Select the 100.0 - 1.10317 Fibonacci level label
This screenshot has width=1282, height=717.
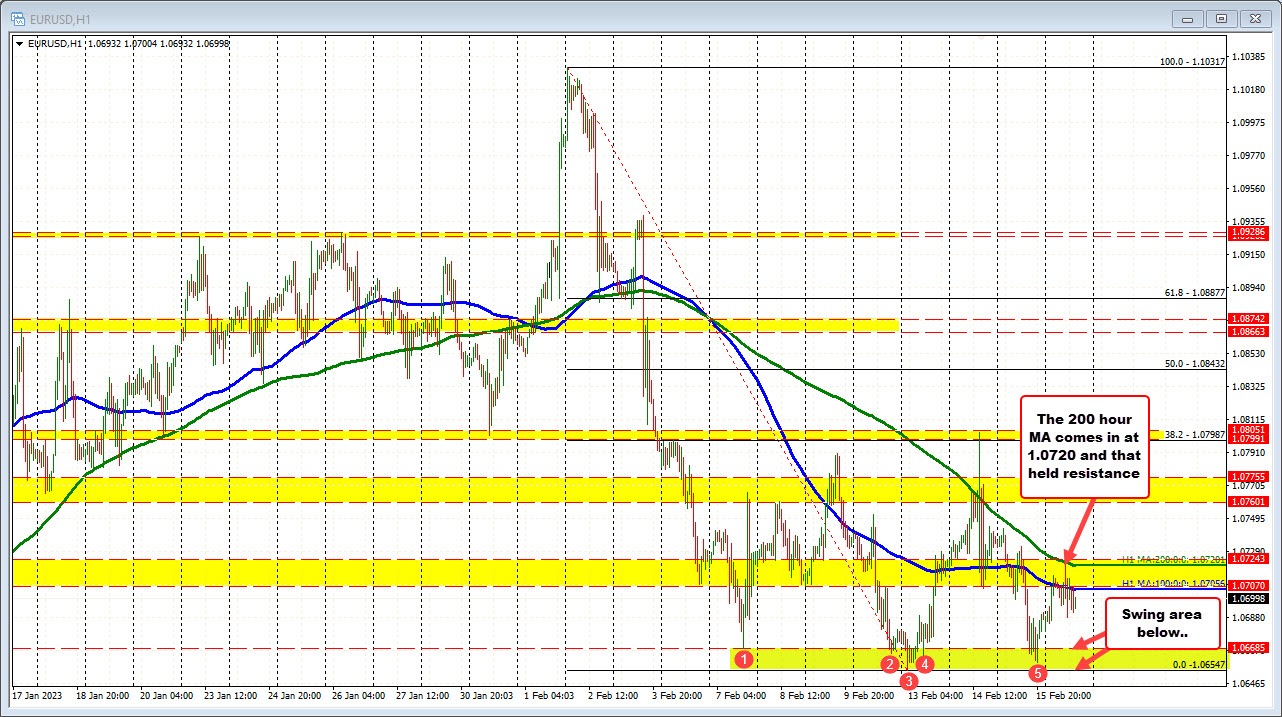click(1192, 62)
